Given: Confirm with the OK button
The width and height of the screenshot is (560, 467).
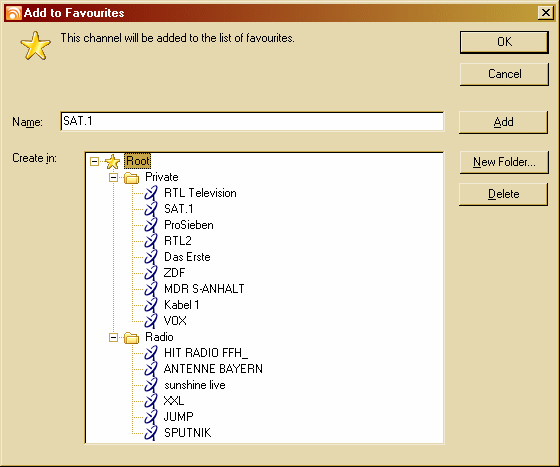Looking at the screenshot, I should (504, 42).
